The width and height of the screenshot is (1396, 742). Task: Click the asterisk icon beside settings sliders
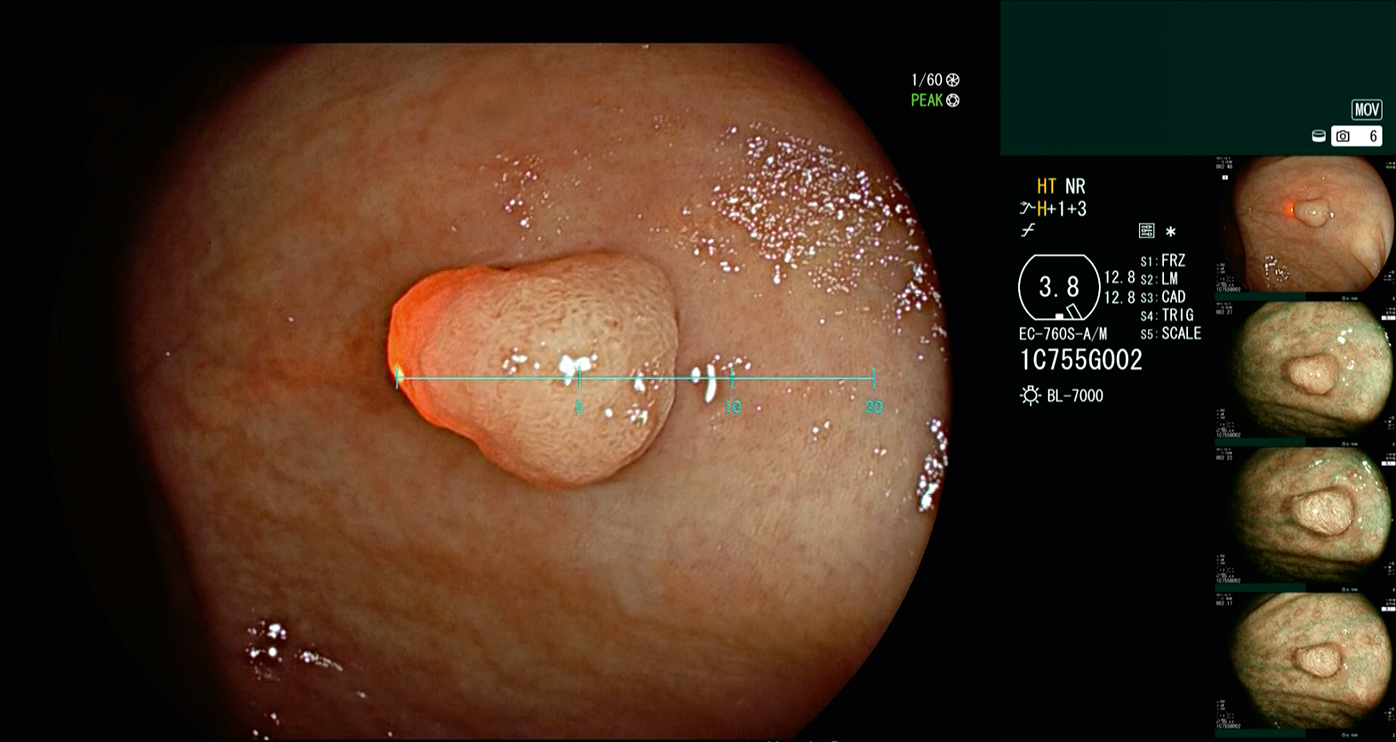pyautogui.click(x=1171, y=231)
